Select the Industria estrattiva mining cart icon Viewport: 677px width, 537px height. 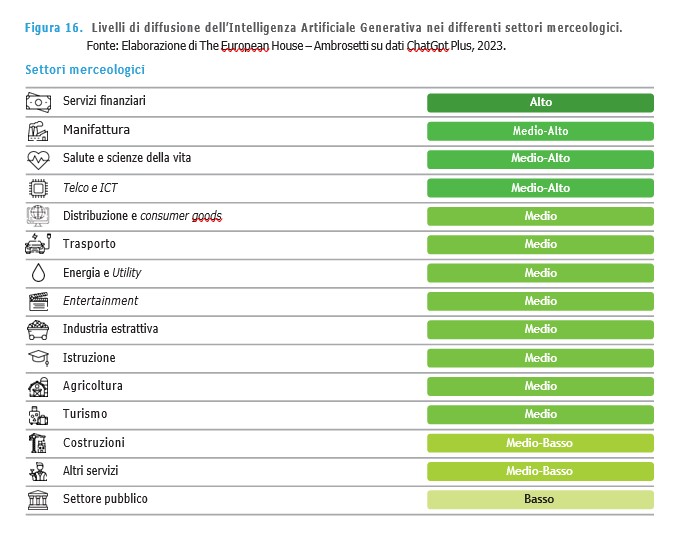(x=38, y=329)
